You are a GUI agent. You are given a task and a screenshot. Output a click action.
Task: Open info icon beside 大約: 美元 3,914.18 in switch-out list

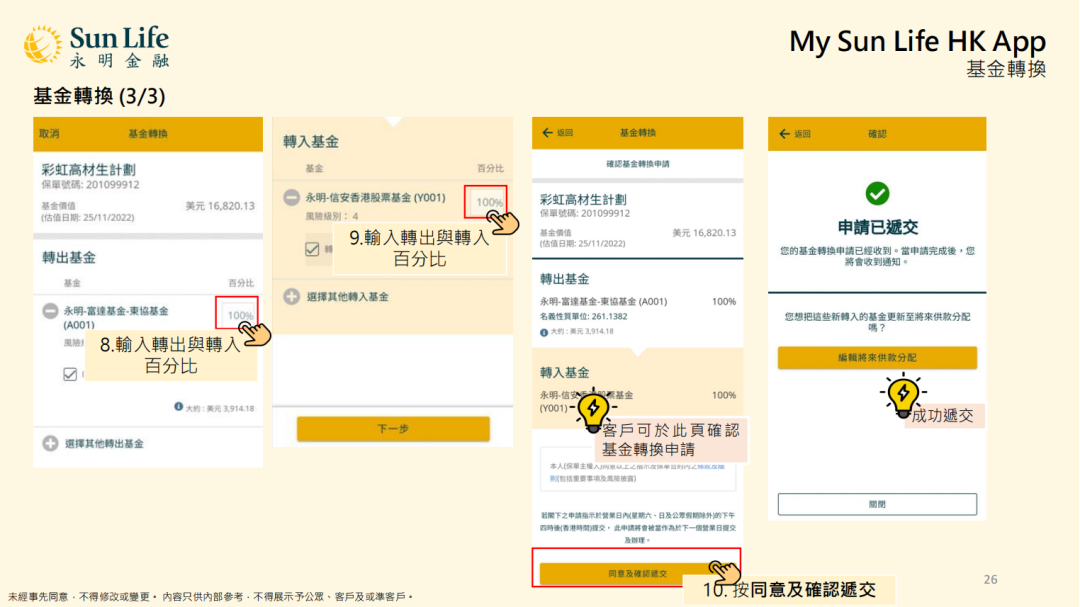[x=178, y=407]
